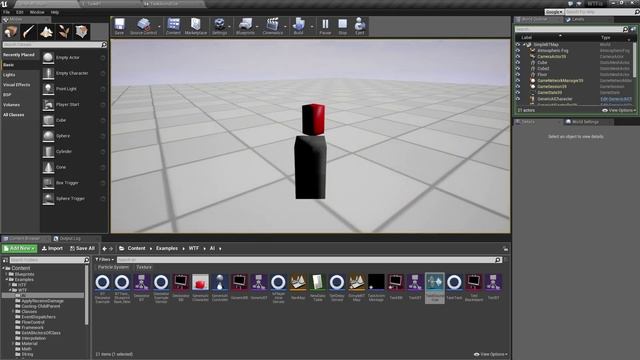Expand the arrow after AI in breadcrumb
The image size is (640, 360).
220,249
